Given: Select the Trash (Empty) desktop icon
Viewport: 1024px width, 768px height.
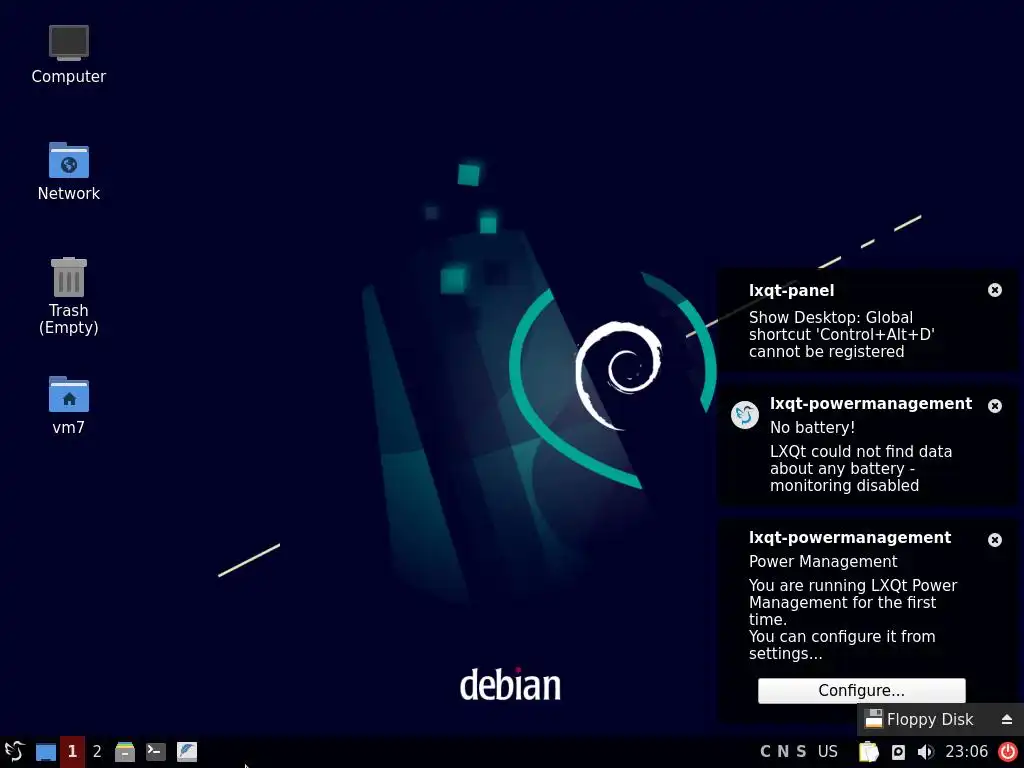Looking at the screenshot, I should point(69,296).
